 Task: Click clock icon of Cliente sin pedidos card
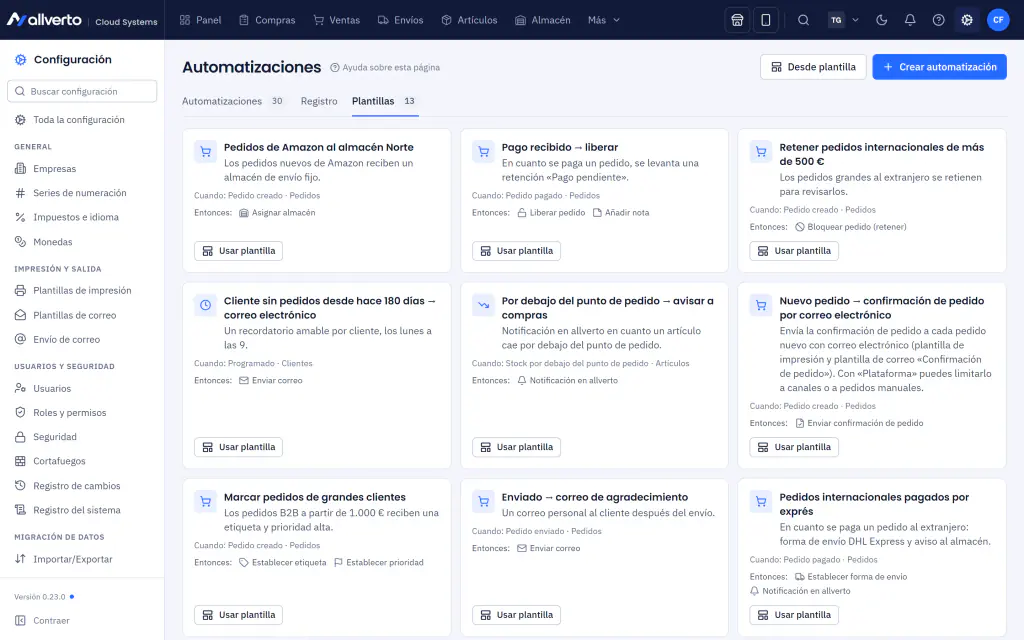click(x=205, y=305)
